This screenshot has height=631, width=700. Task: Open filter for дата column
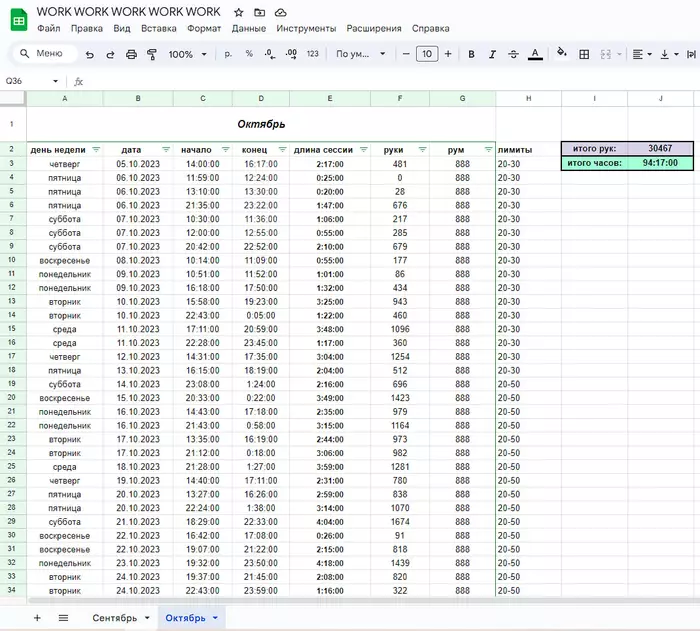pyautogui.click(x=166, y=150)
